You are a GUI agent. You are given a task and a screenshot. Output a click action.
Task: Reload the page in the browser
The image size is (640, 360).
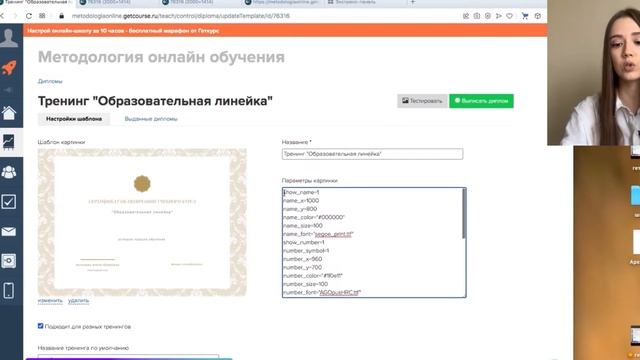(29, 16)
